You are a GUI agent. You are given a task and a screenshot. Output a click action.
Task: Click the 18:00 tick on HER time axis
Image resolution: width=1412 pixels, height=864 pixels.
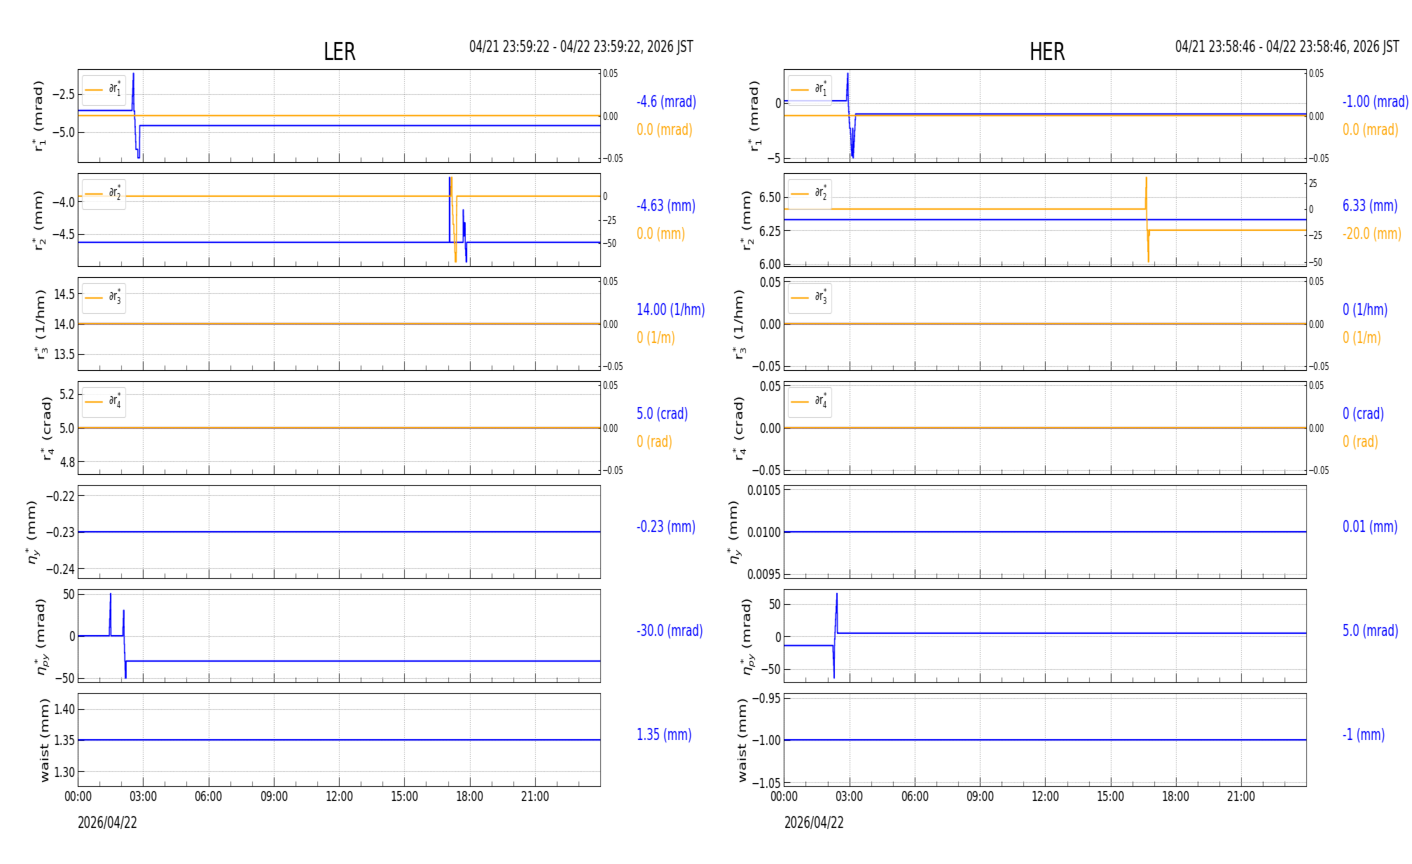[1175, 797]
